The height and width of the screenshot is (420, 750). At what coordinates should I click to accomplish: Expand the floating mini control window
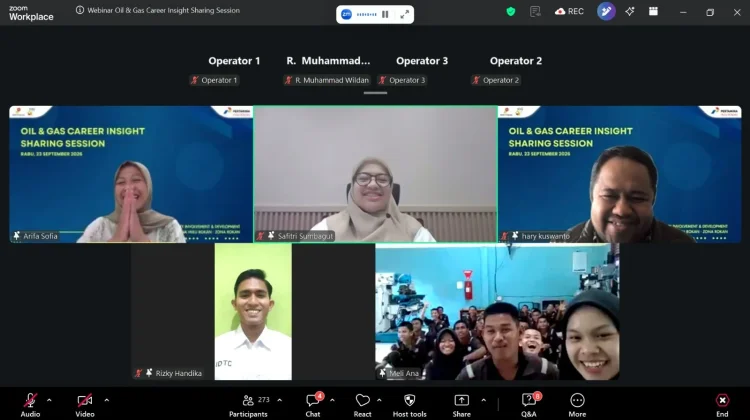pyautogui.click(x=405, y=14)
